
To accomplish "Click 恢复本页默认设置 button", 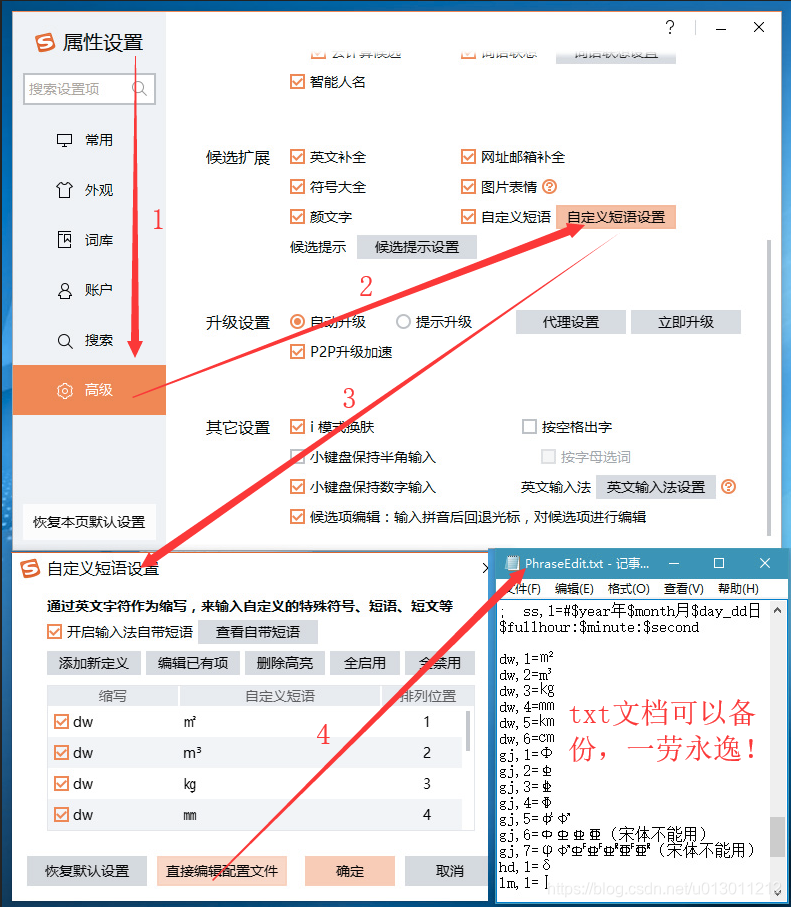I will [89, 522].
